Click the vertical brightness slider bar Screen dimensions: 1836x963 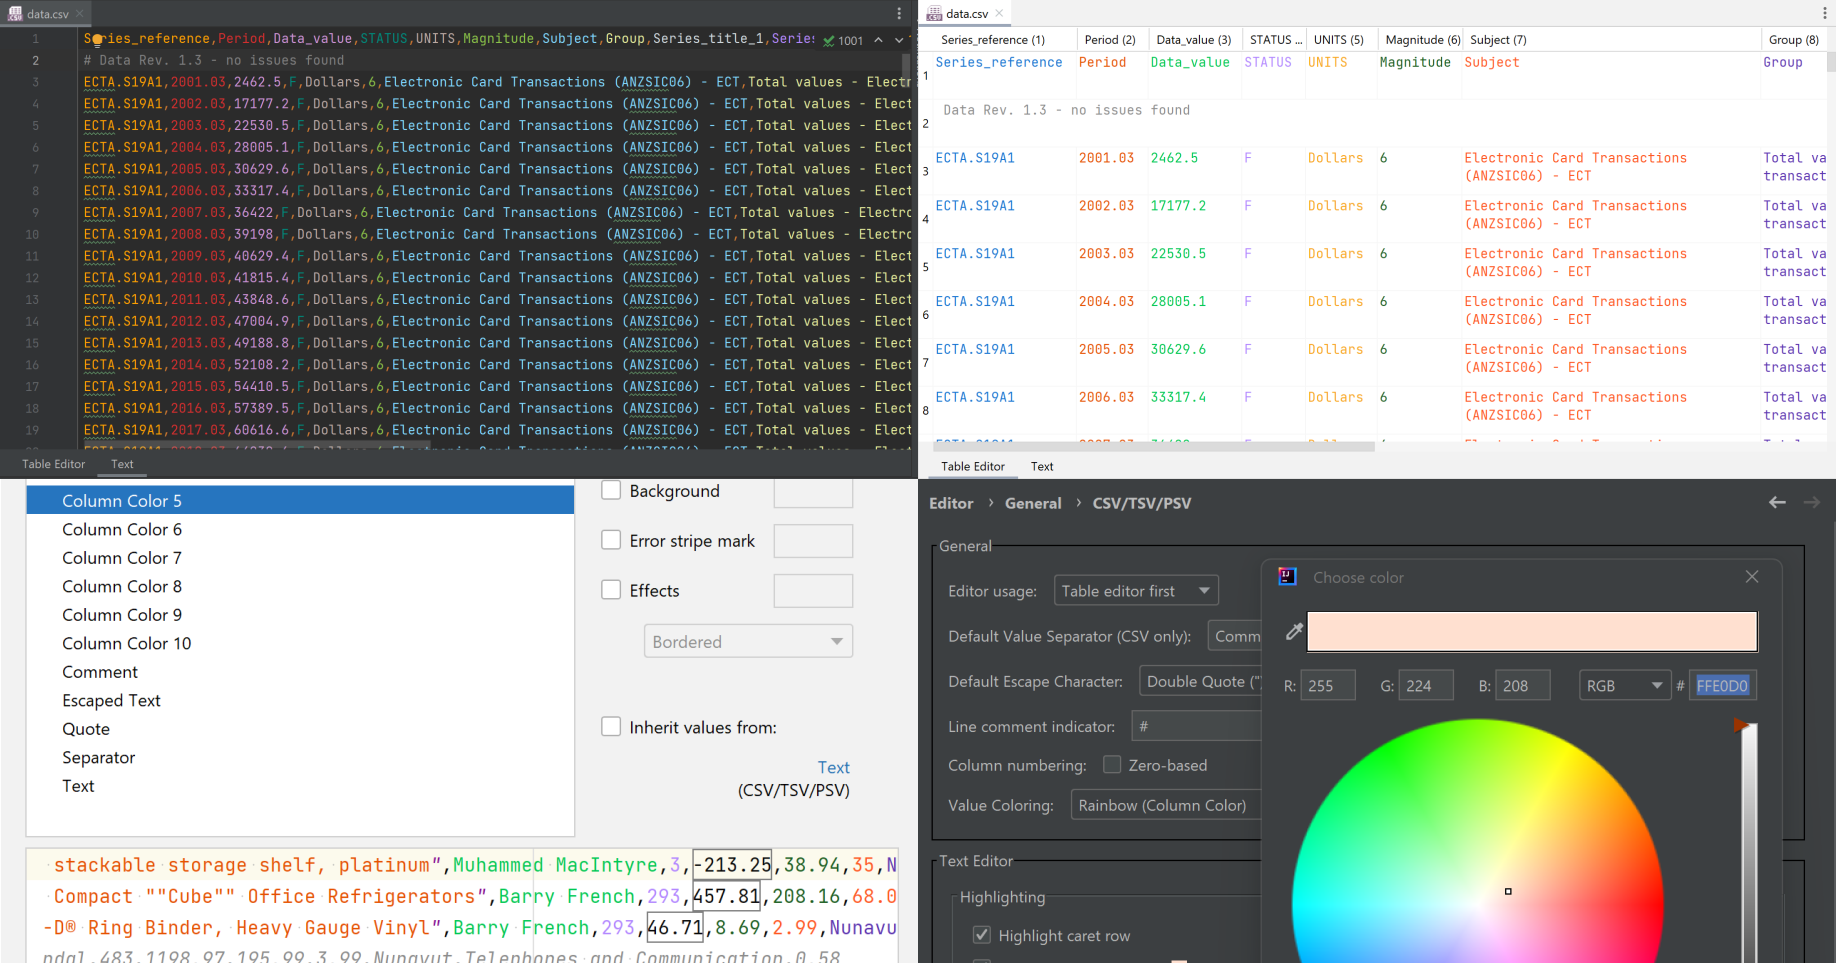pos(1749,843)
